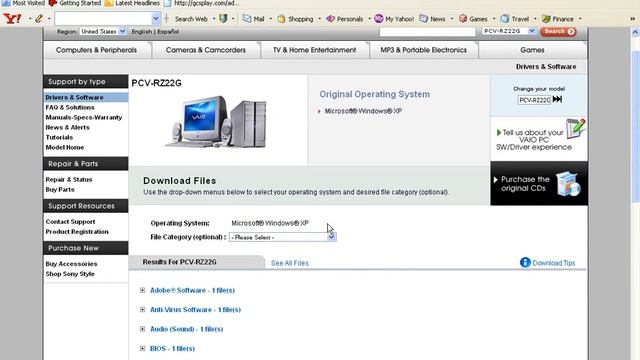This screenshot has width=640, height=360.
Task: Open Tutorials sidebar link
Action: (59, 138)
